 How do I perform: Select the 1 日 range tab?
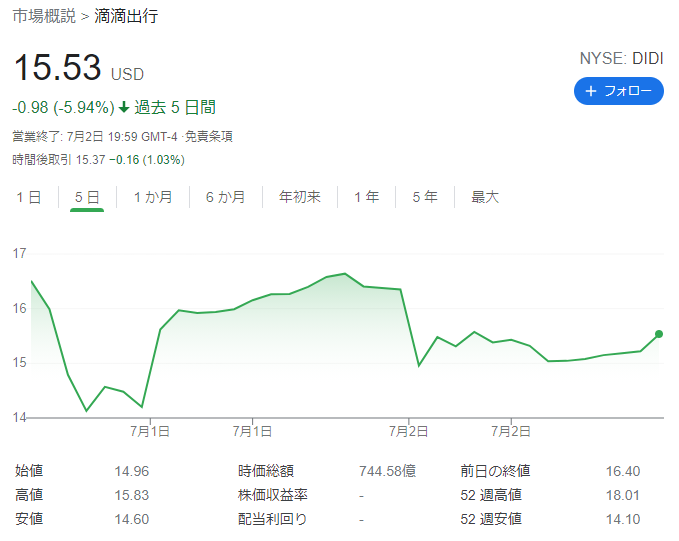(29, 198)
